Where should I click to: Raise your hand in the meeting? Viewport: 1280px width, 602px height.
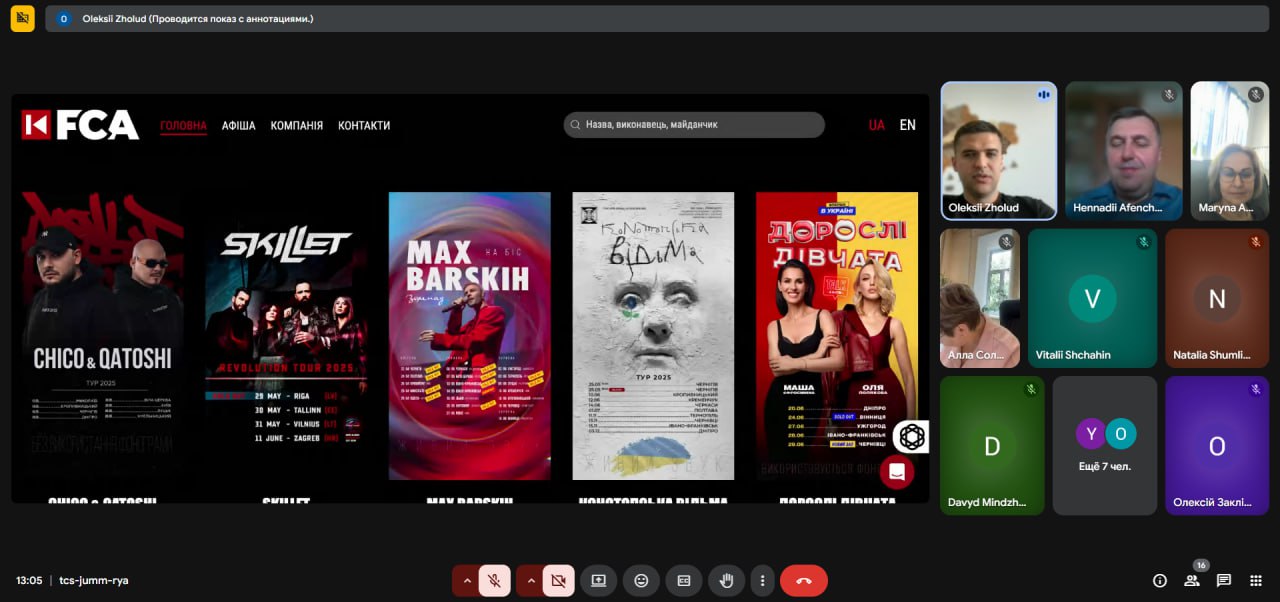tap(727, 580)
